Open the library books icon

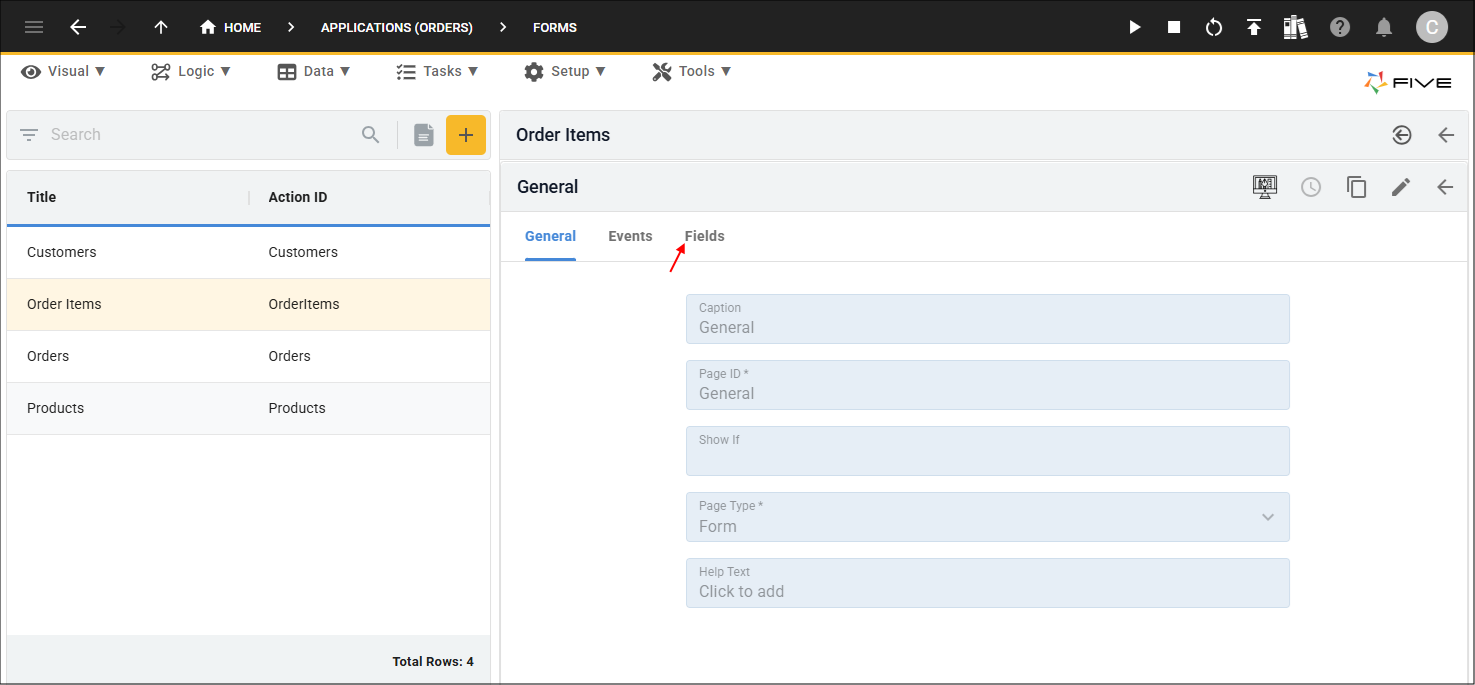(1296, 27)
